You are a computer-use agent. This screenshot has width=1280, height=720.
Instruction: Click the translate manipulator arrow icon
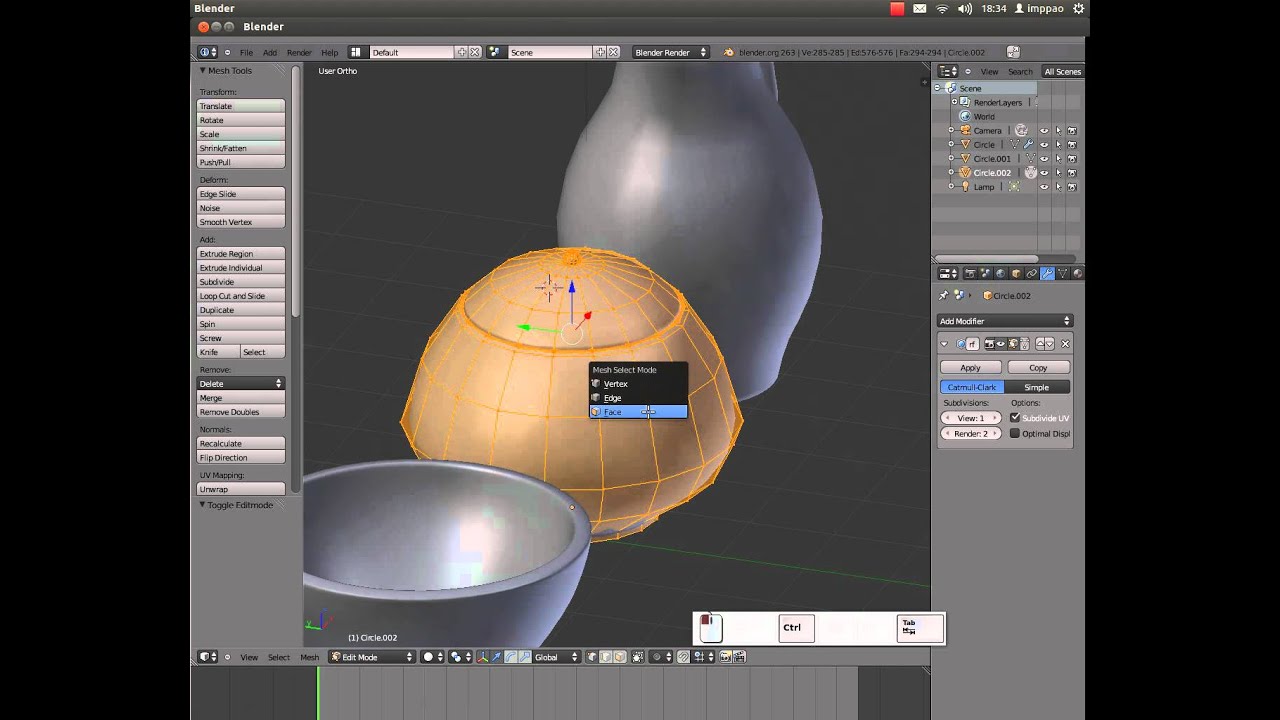[x=497, y=657]
